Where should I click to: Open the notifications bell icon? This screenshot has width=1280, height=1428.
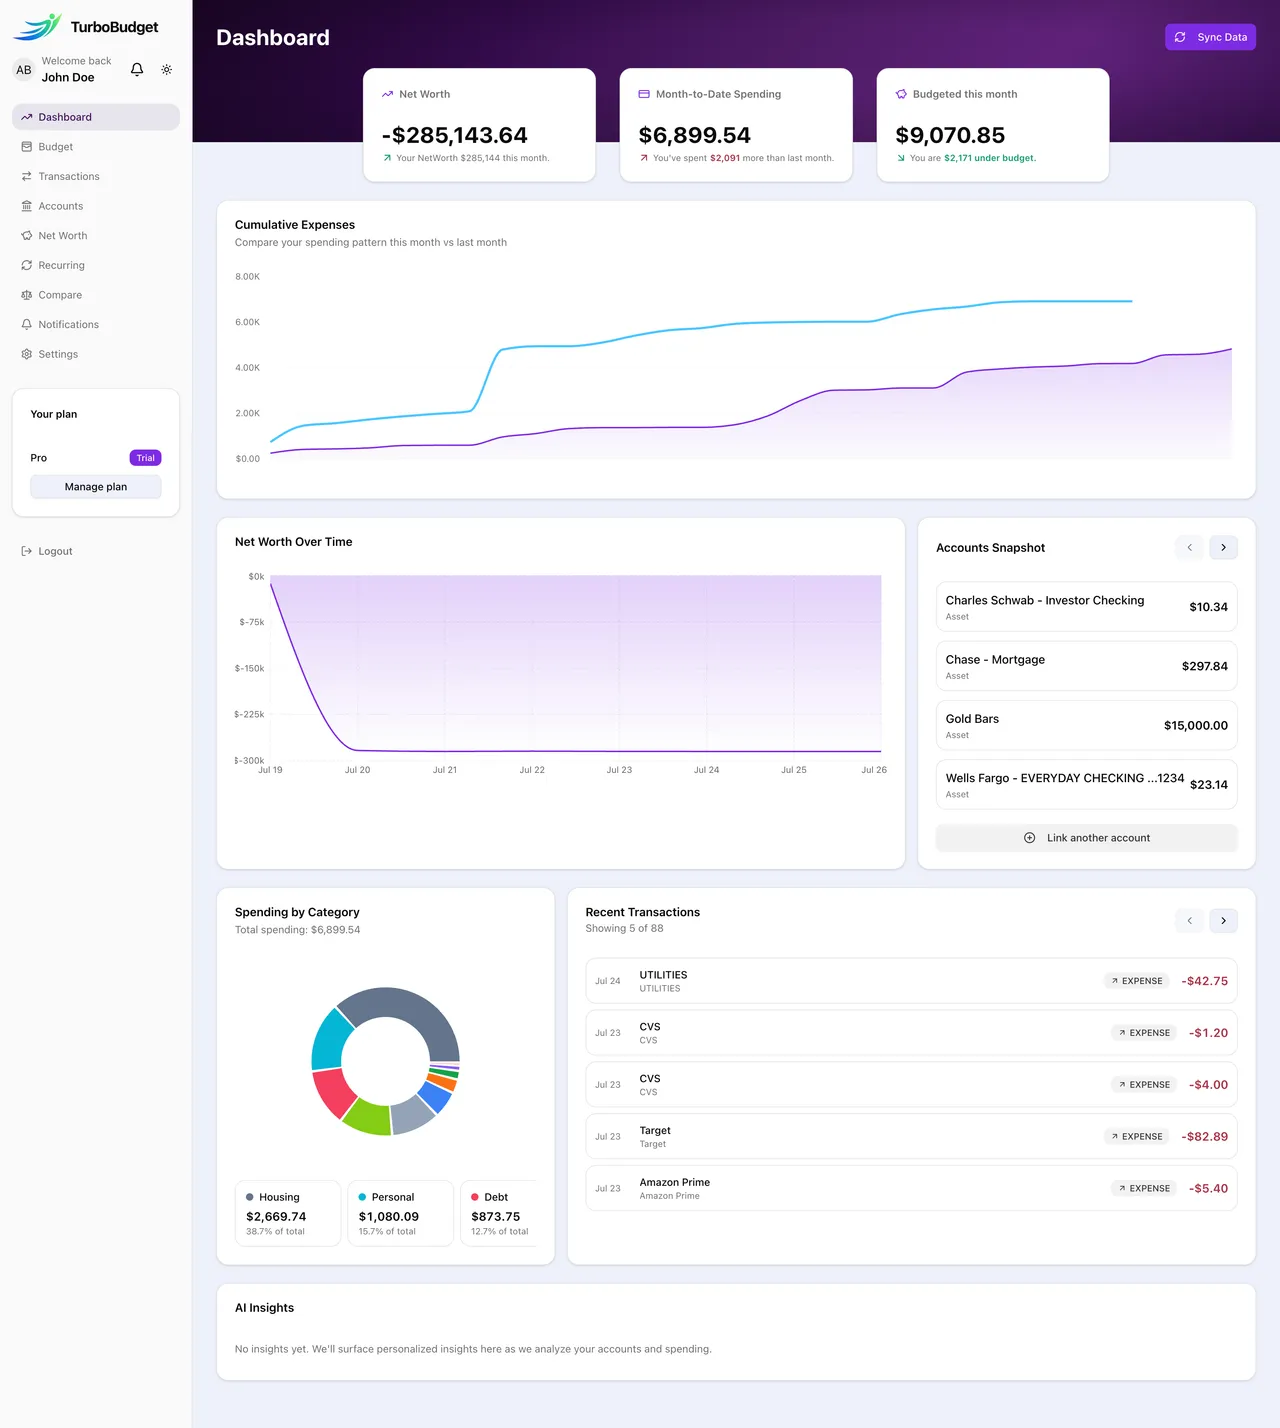click(137, 69)
